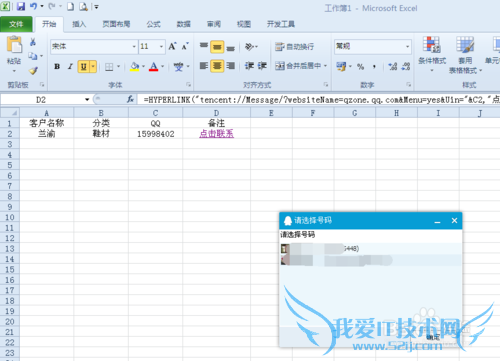The width and height of the screenshot is (500, 361).
Task: Switch to the 公式 Formulas tab
Action: click(154, 24)
